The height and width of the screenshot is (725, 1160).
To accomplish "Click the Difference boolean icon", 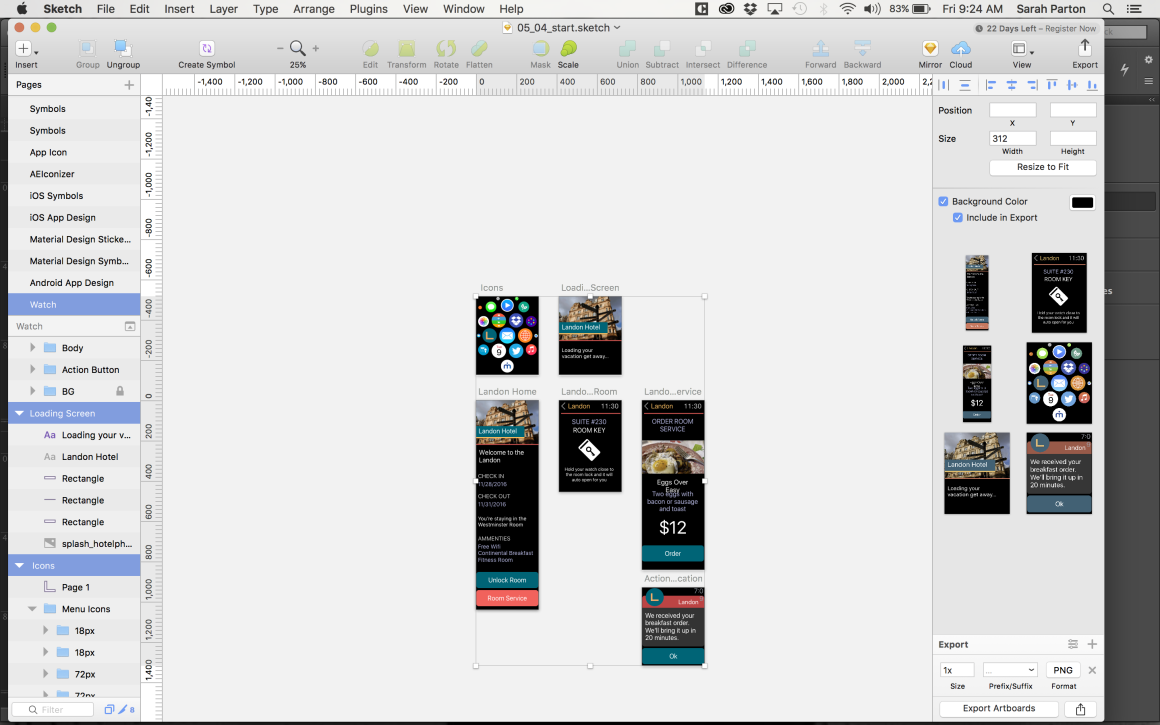I will click(x=747, y=49).
